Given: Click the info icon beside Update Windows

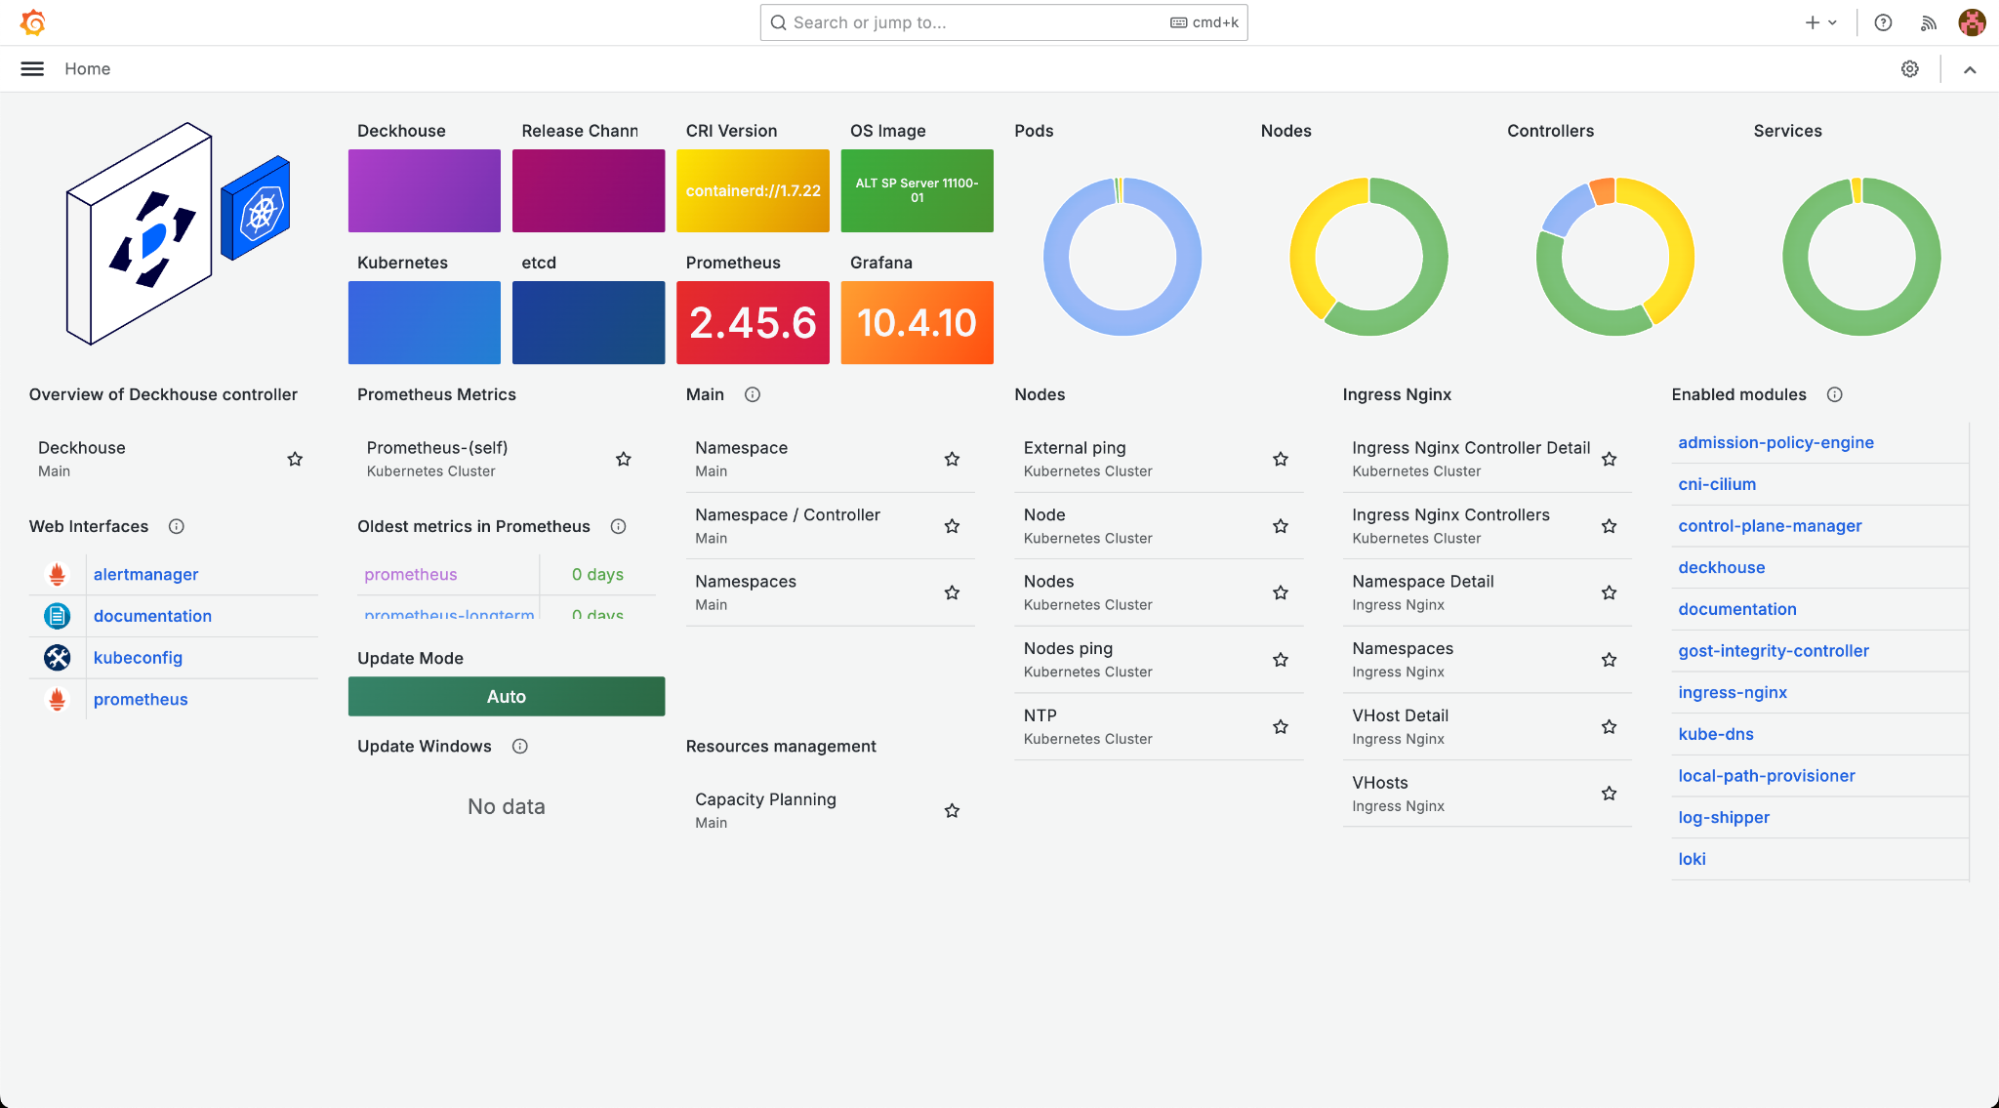Looking at the screenshot, I should click(520, 746).
